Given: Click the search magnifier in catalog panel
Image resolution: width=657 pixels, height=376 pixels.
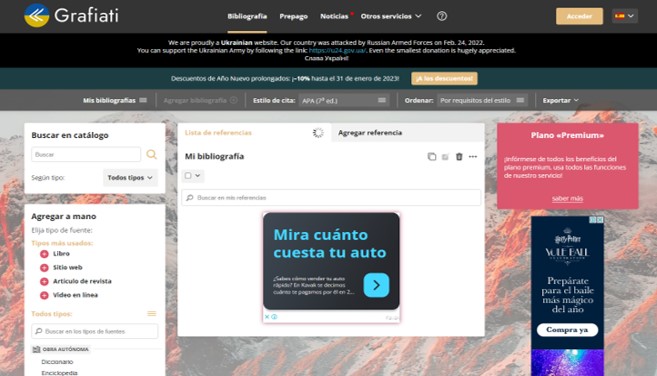Looking at the screenshot, I should (151, 154).
